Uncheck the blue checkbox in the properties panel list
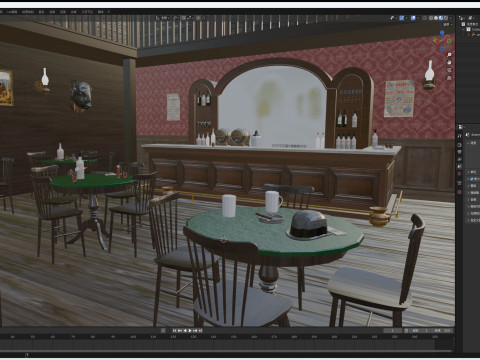The image size is (480, 360). [472, 179]
